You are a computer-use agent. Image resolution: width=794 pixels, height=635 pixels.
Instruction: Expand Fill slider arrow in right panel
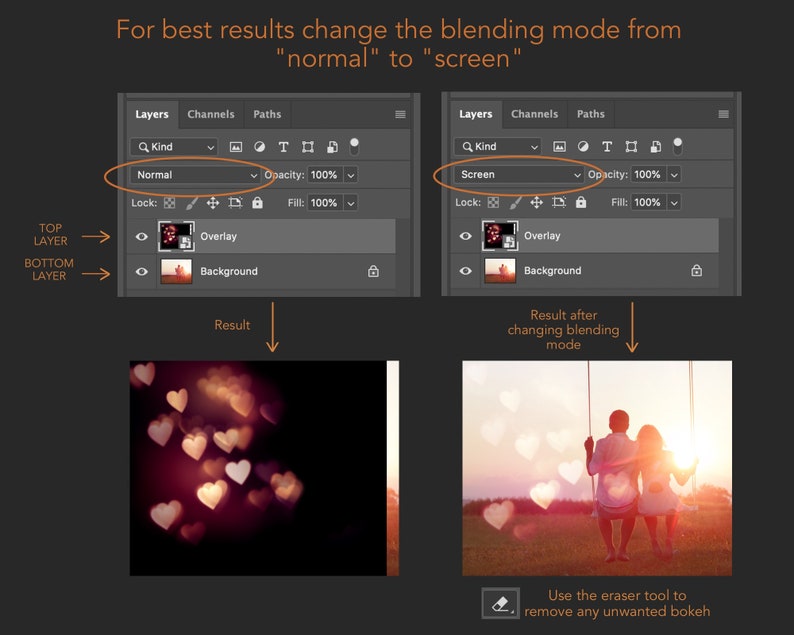click(x=674, y=203)
